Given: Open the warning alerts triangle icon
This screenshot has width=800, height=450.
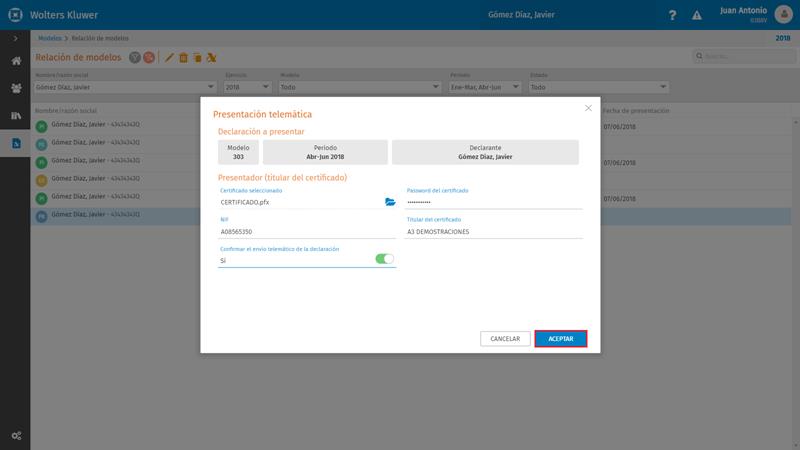Looking at the screenshot, I should (696, 15).
